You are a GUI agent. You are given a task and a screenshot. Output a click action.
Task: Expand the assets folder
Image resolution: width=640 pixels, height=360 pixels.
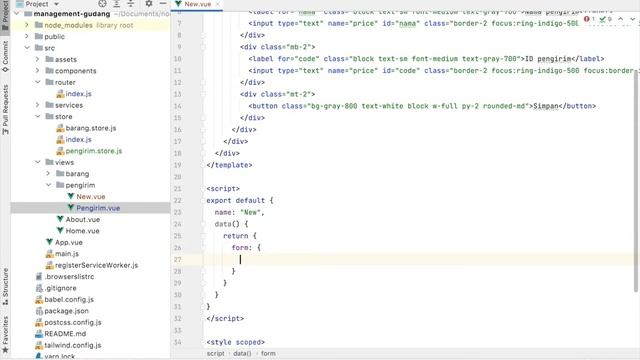(x=38, y=59)
